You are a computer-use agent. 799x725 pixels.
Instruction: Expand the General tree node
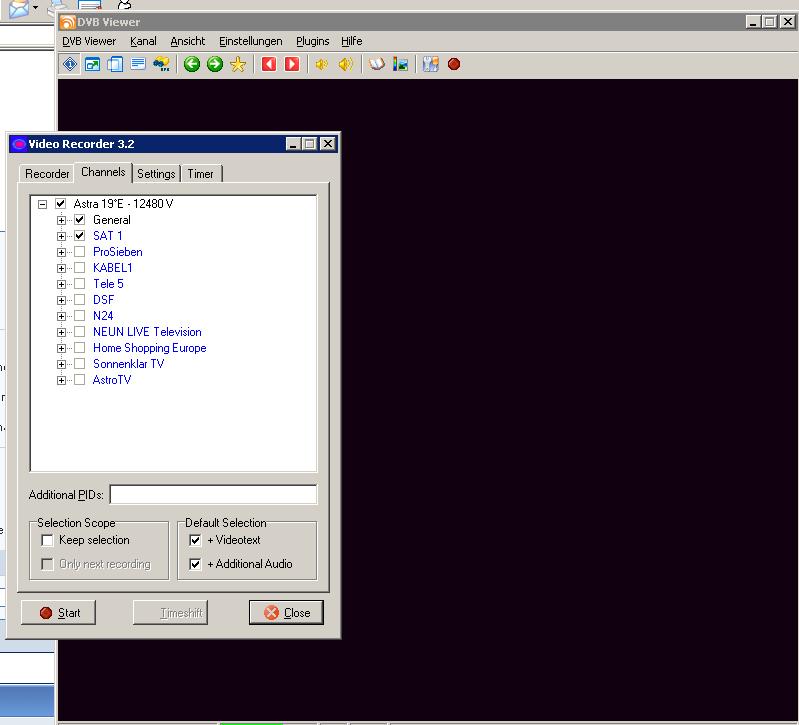61,221
